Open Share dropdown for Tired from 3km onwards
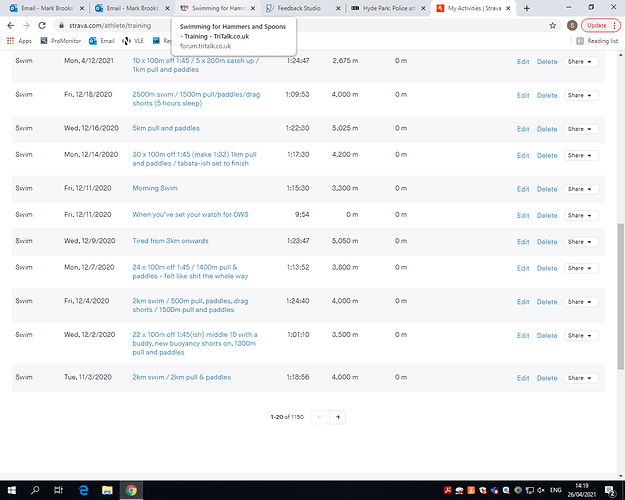 [581, 242]
